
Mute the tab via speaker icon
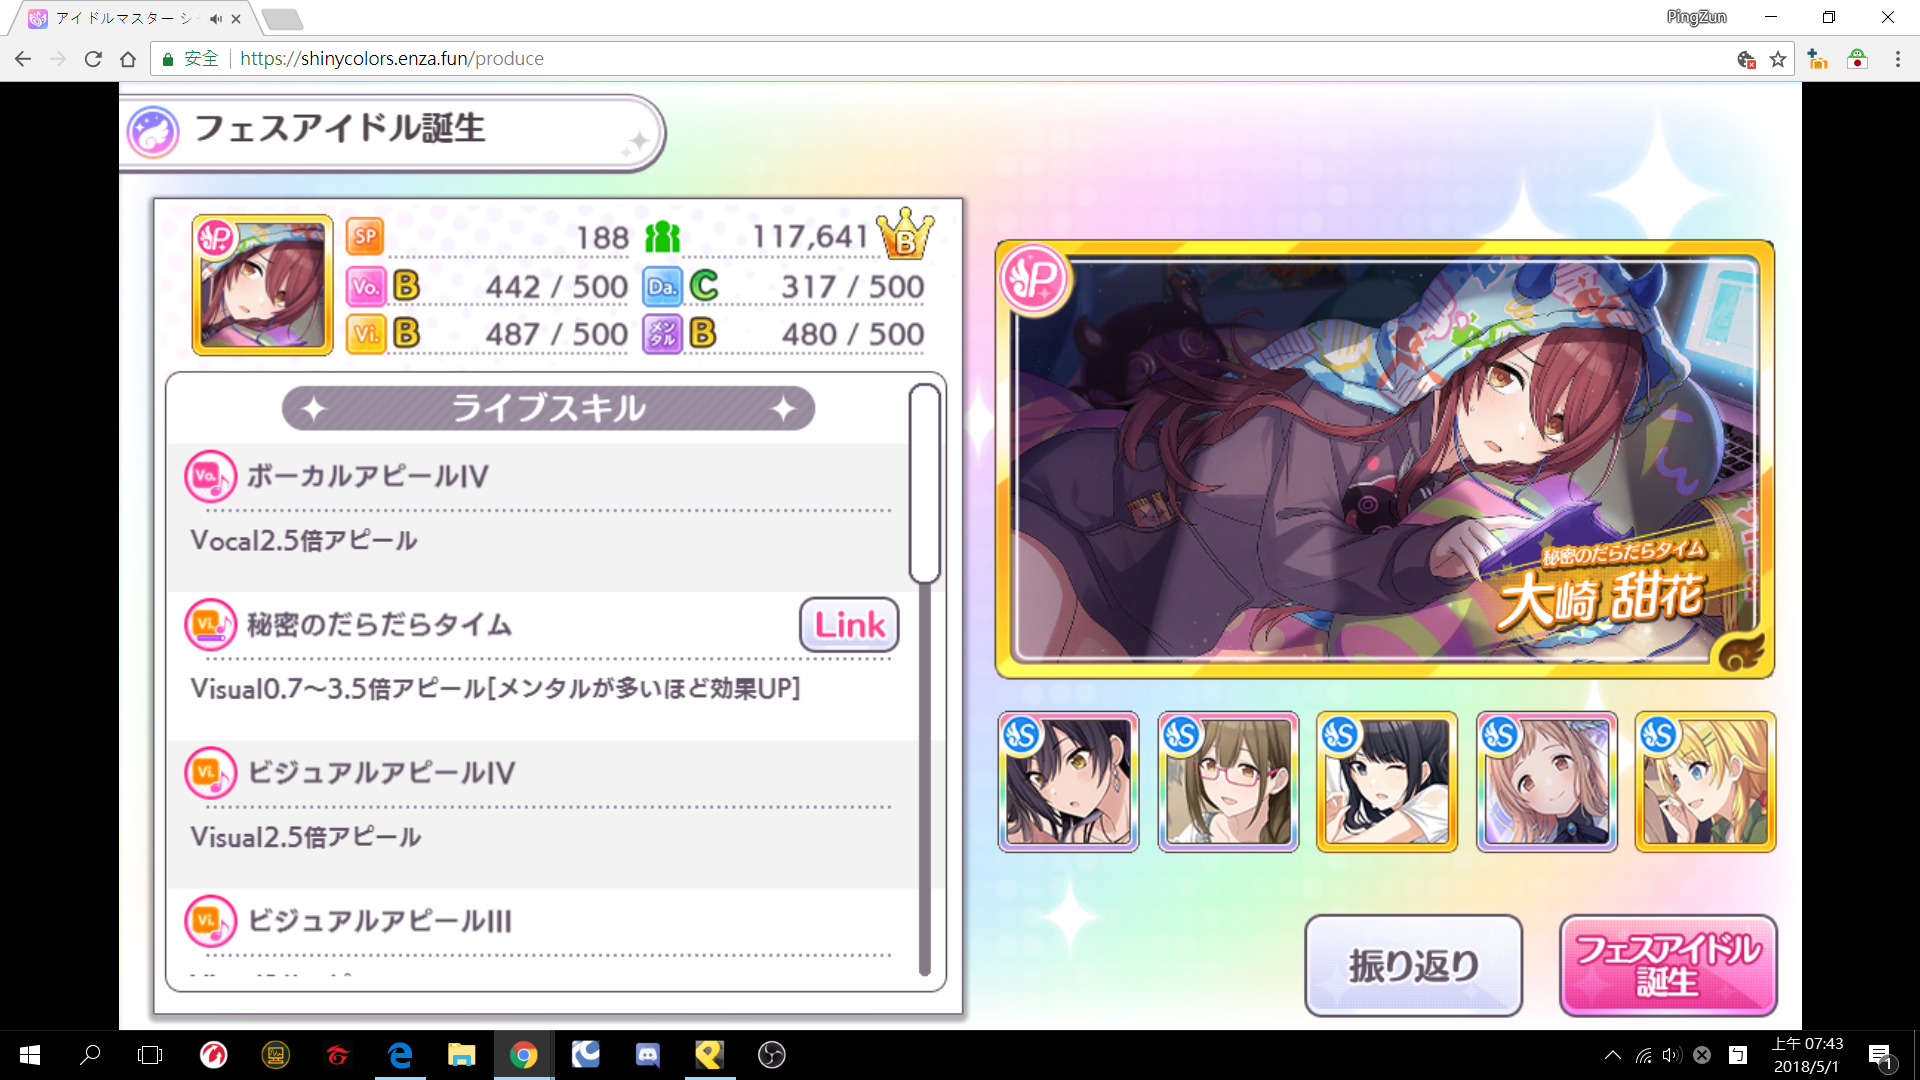[x=216, y=18]
